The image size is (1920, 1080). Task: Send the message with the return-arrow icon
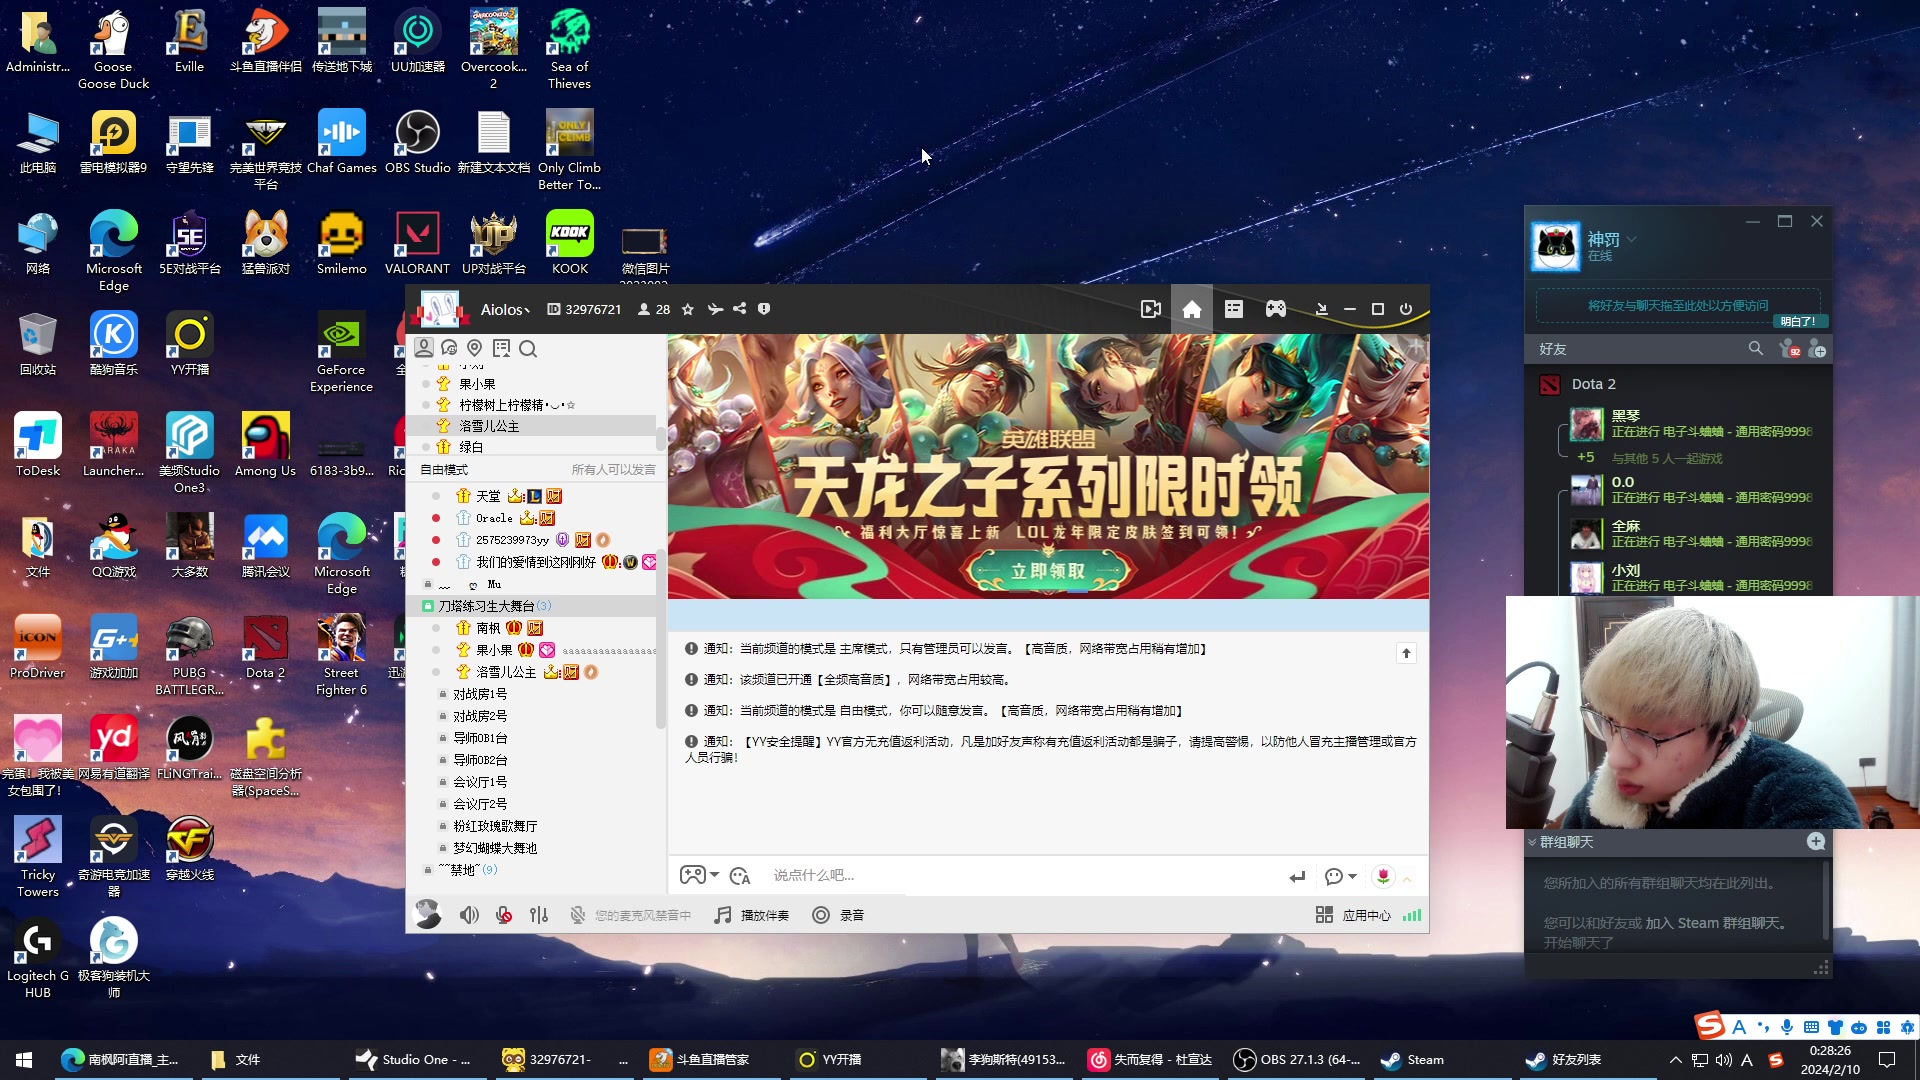tap(1297, 876)
